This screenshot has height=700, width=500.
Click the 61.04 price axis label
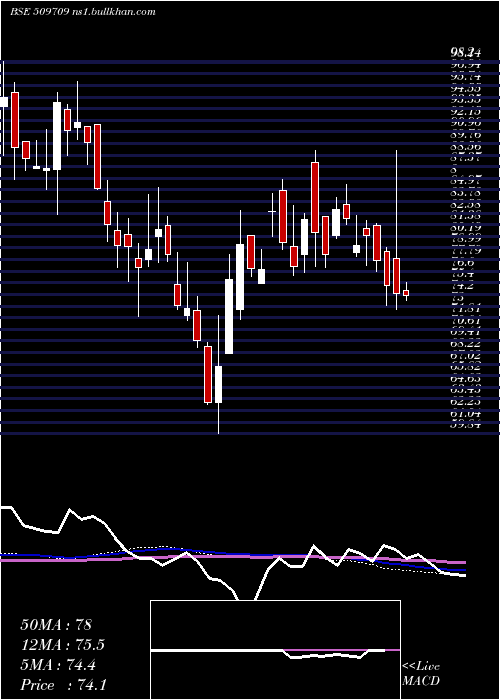465,414
